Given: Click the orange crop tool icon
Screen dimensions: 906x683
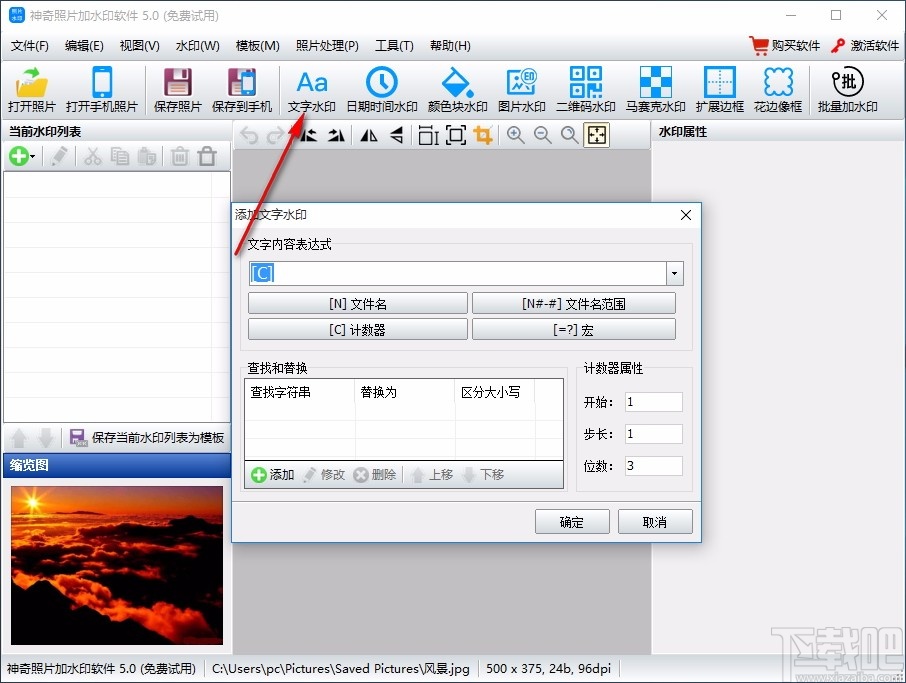Looking at the screenshot, I should click(483, 136).
